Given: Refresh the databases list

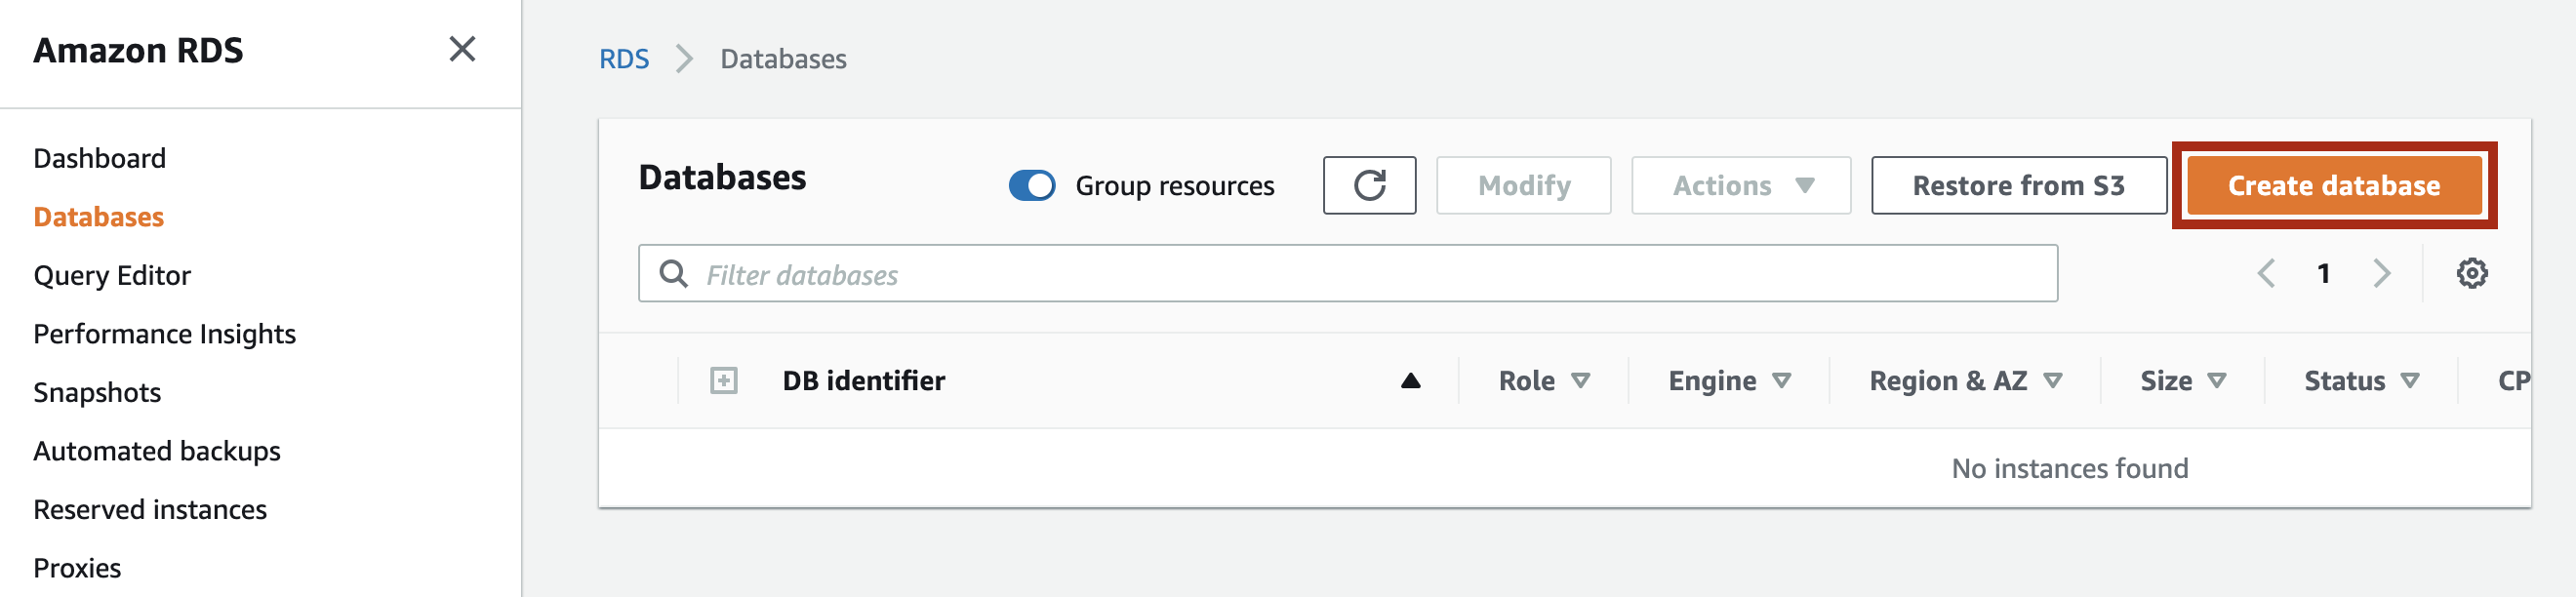Looking at the screenshot, I should pos(1369,185).
